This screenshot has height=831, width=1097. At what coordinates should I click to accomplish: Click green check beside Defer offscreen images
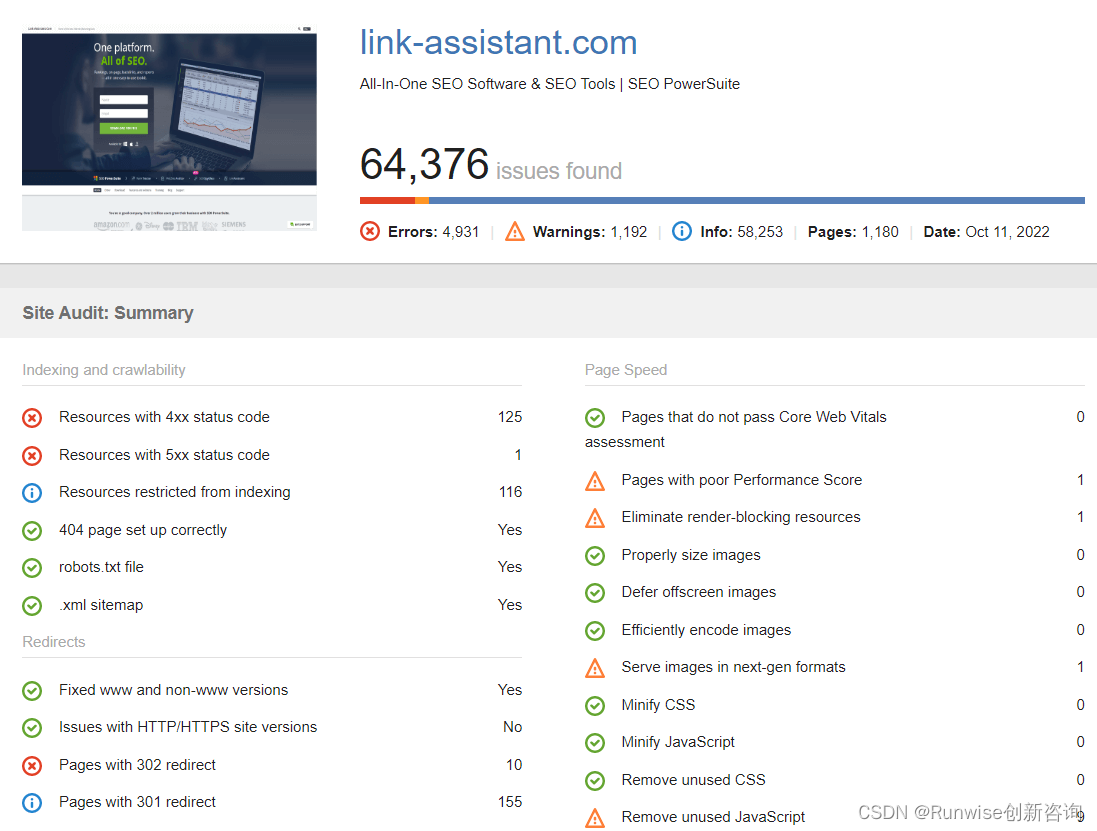pos(595,593)
